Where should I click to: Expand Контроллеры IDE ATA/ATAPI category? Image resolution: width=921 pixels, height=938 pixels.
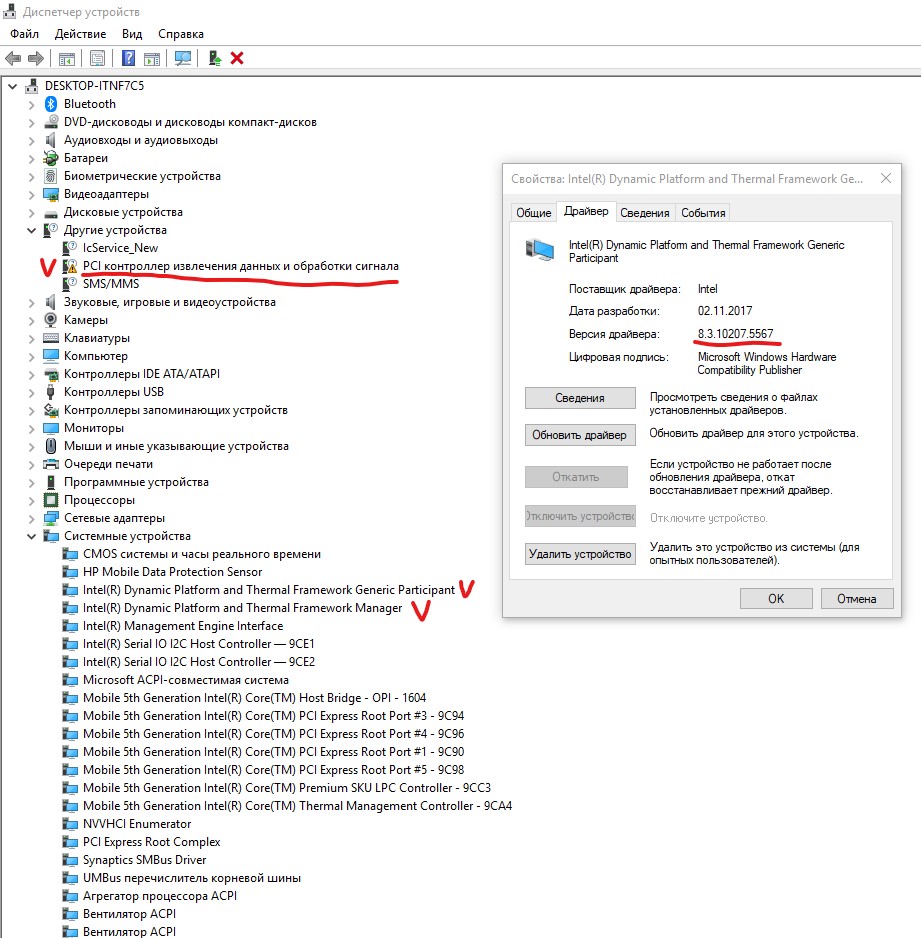click(32, 374)
